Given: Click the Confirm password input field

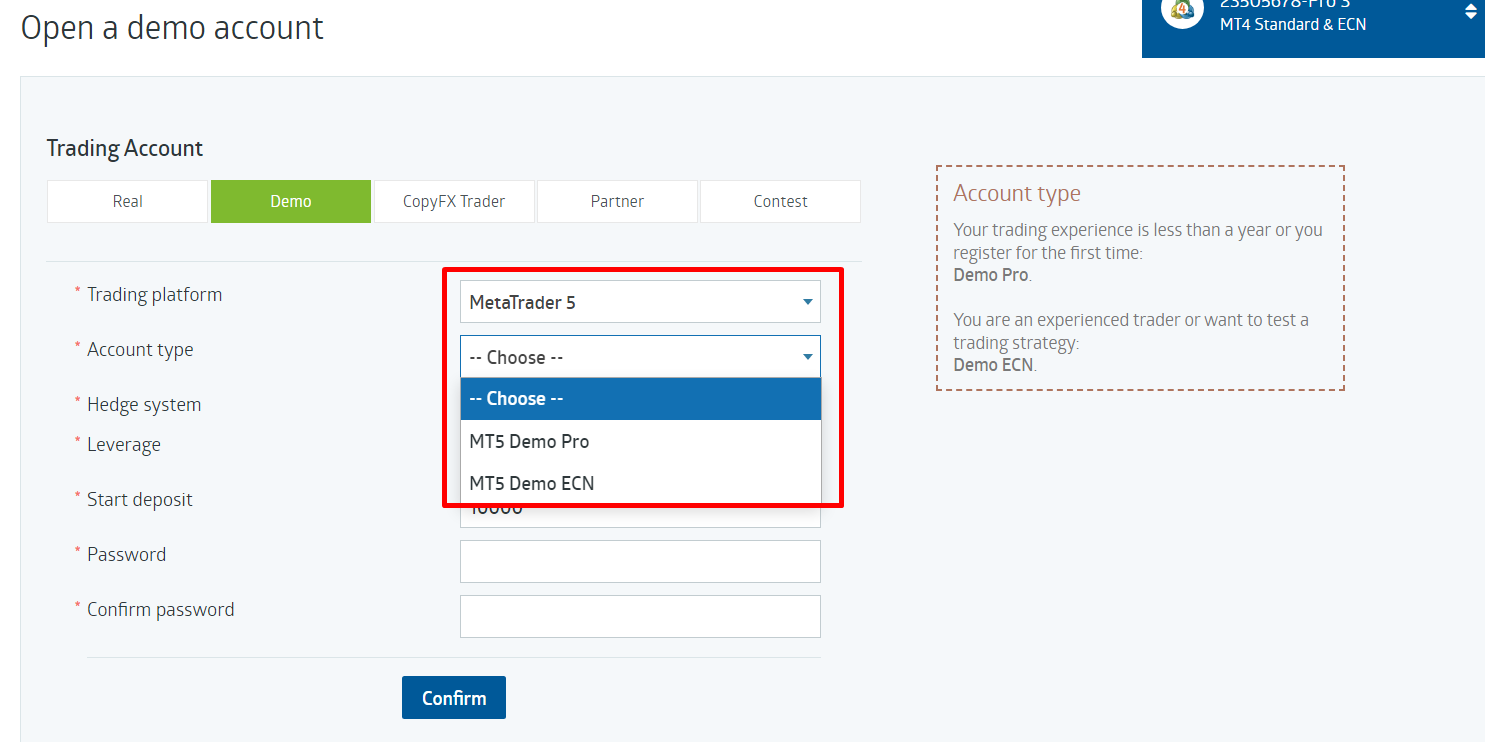Looking at the screenshot, I should (640, 617).
